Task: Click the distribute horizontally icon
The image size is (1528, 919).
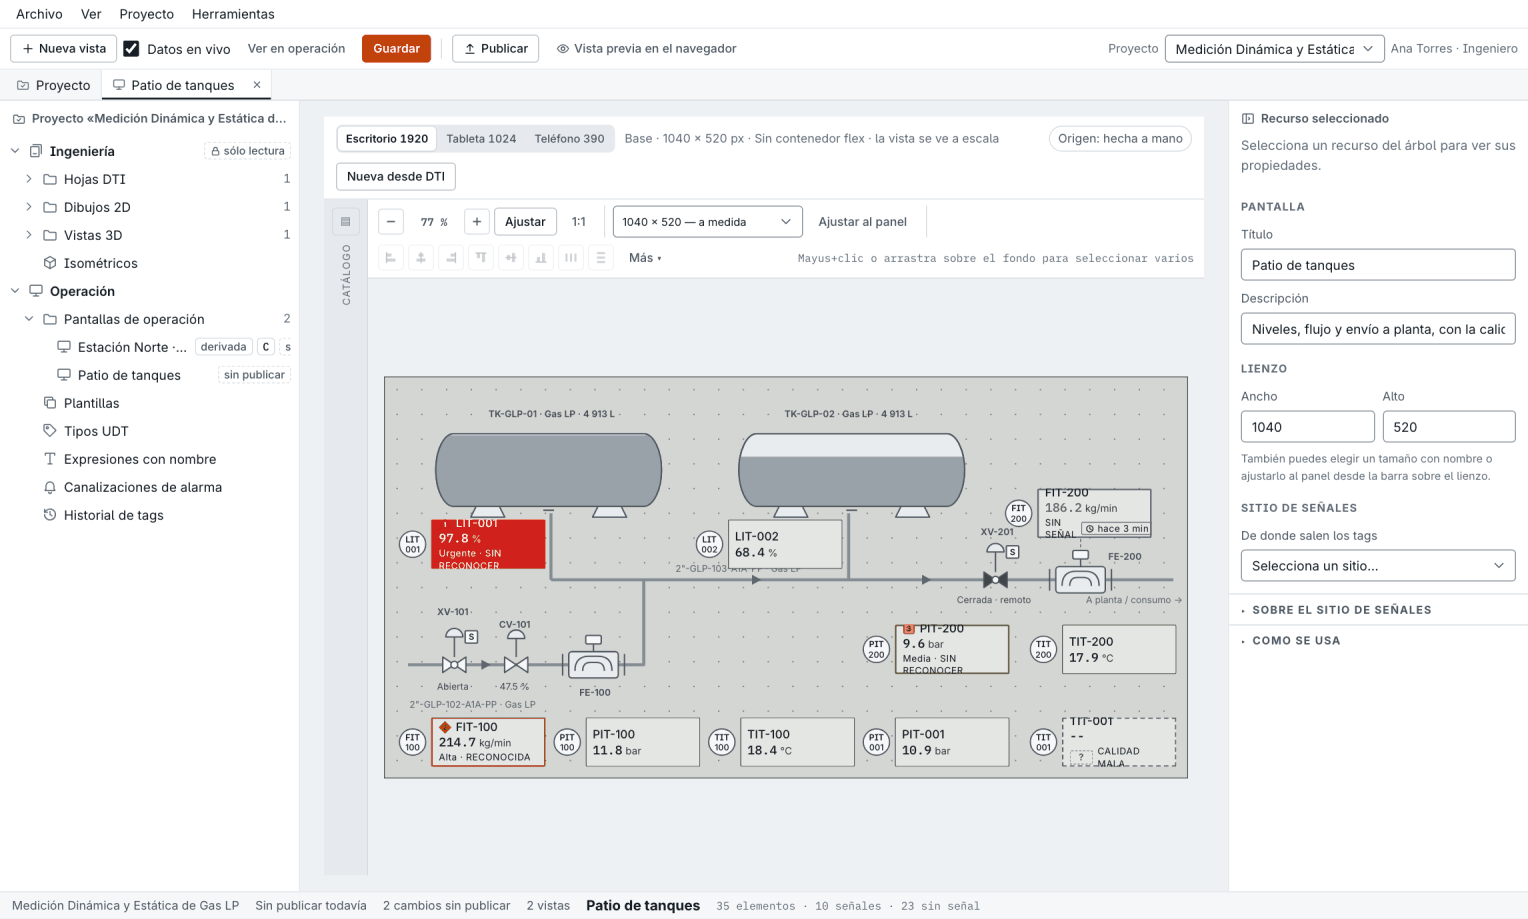Action: tap(571, 258)
